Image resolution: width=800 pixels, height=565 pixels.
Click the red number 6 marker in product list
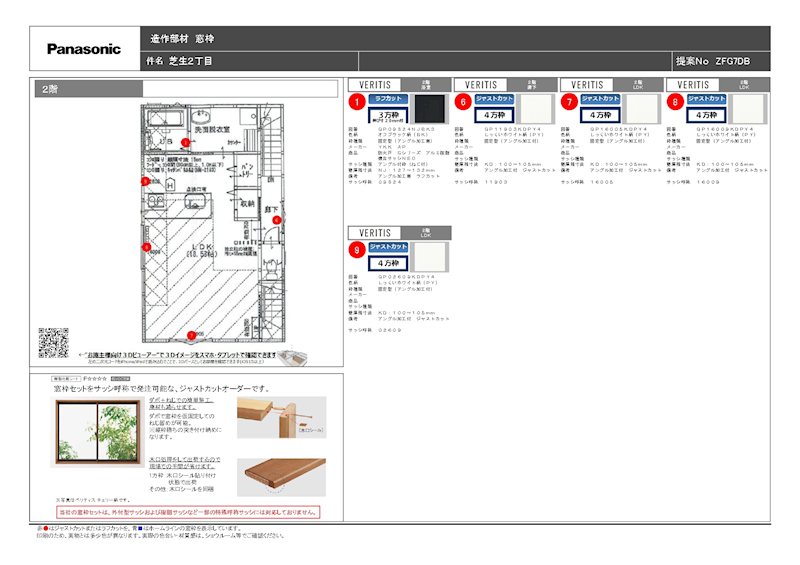point(463,102)
